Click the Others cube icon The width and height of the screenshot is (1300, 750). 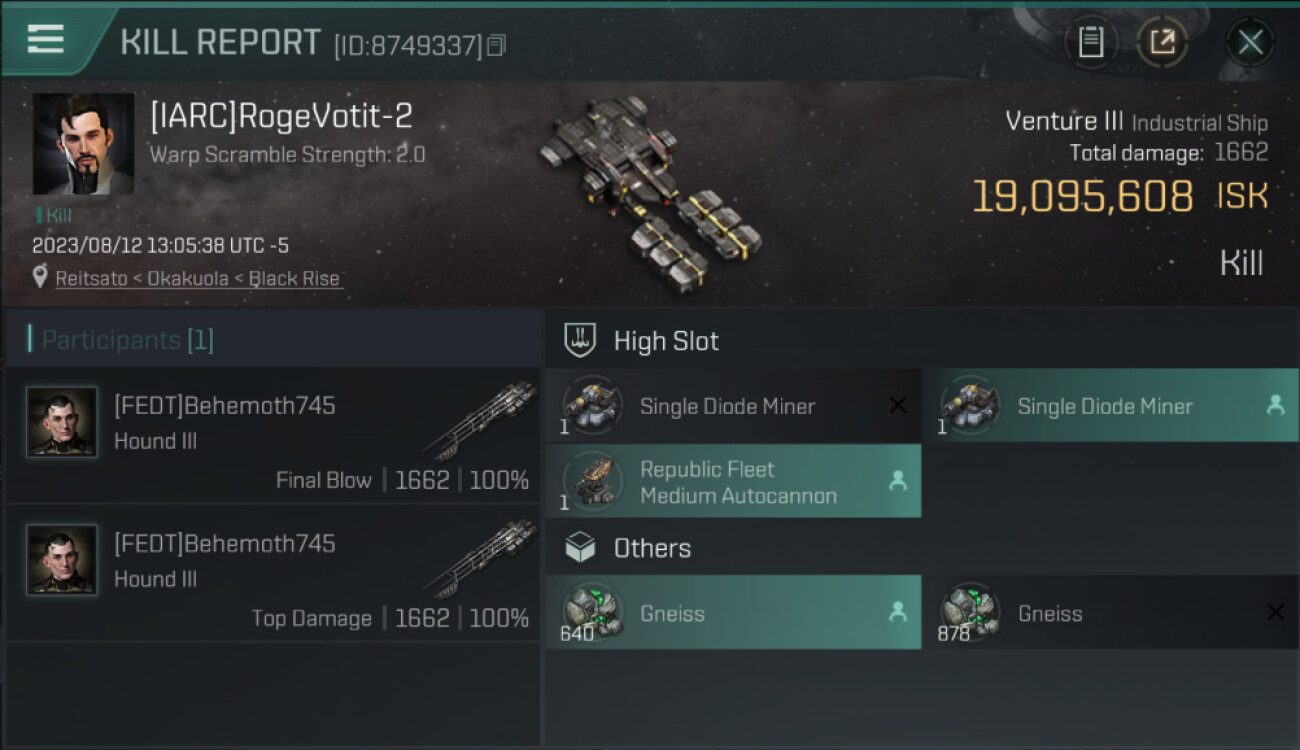pyautogui.click(x=580, y=548)
